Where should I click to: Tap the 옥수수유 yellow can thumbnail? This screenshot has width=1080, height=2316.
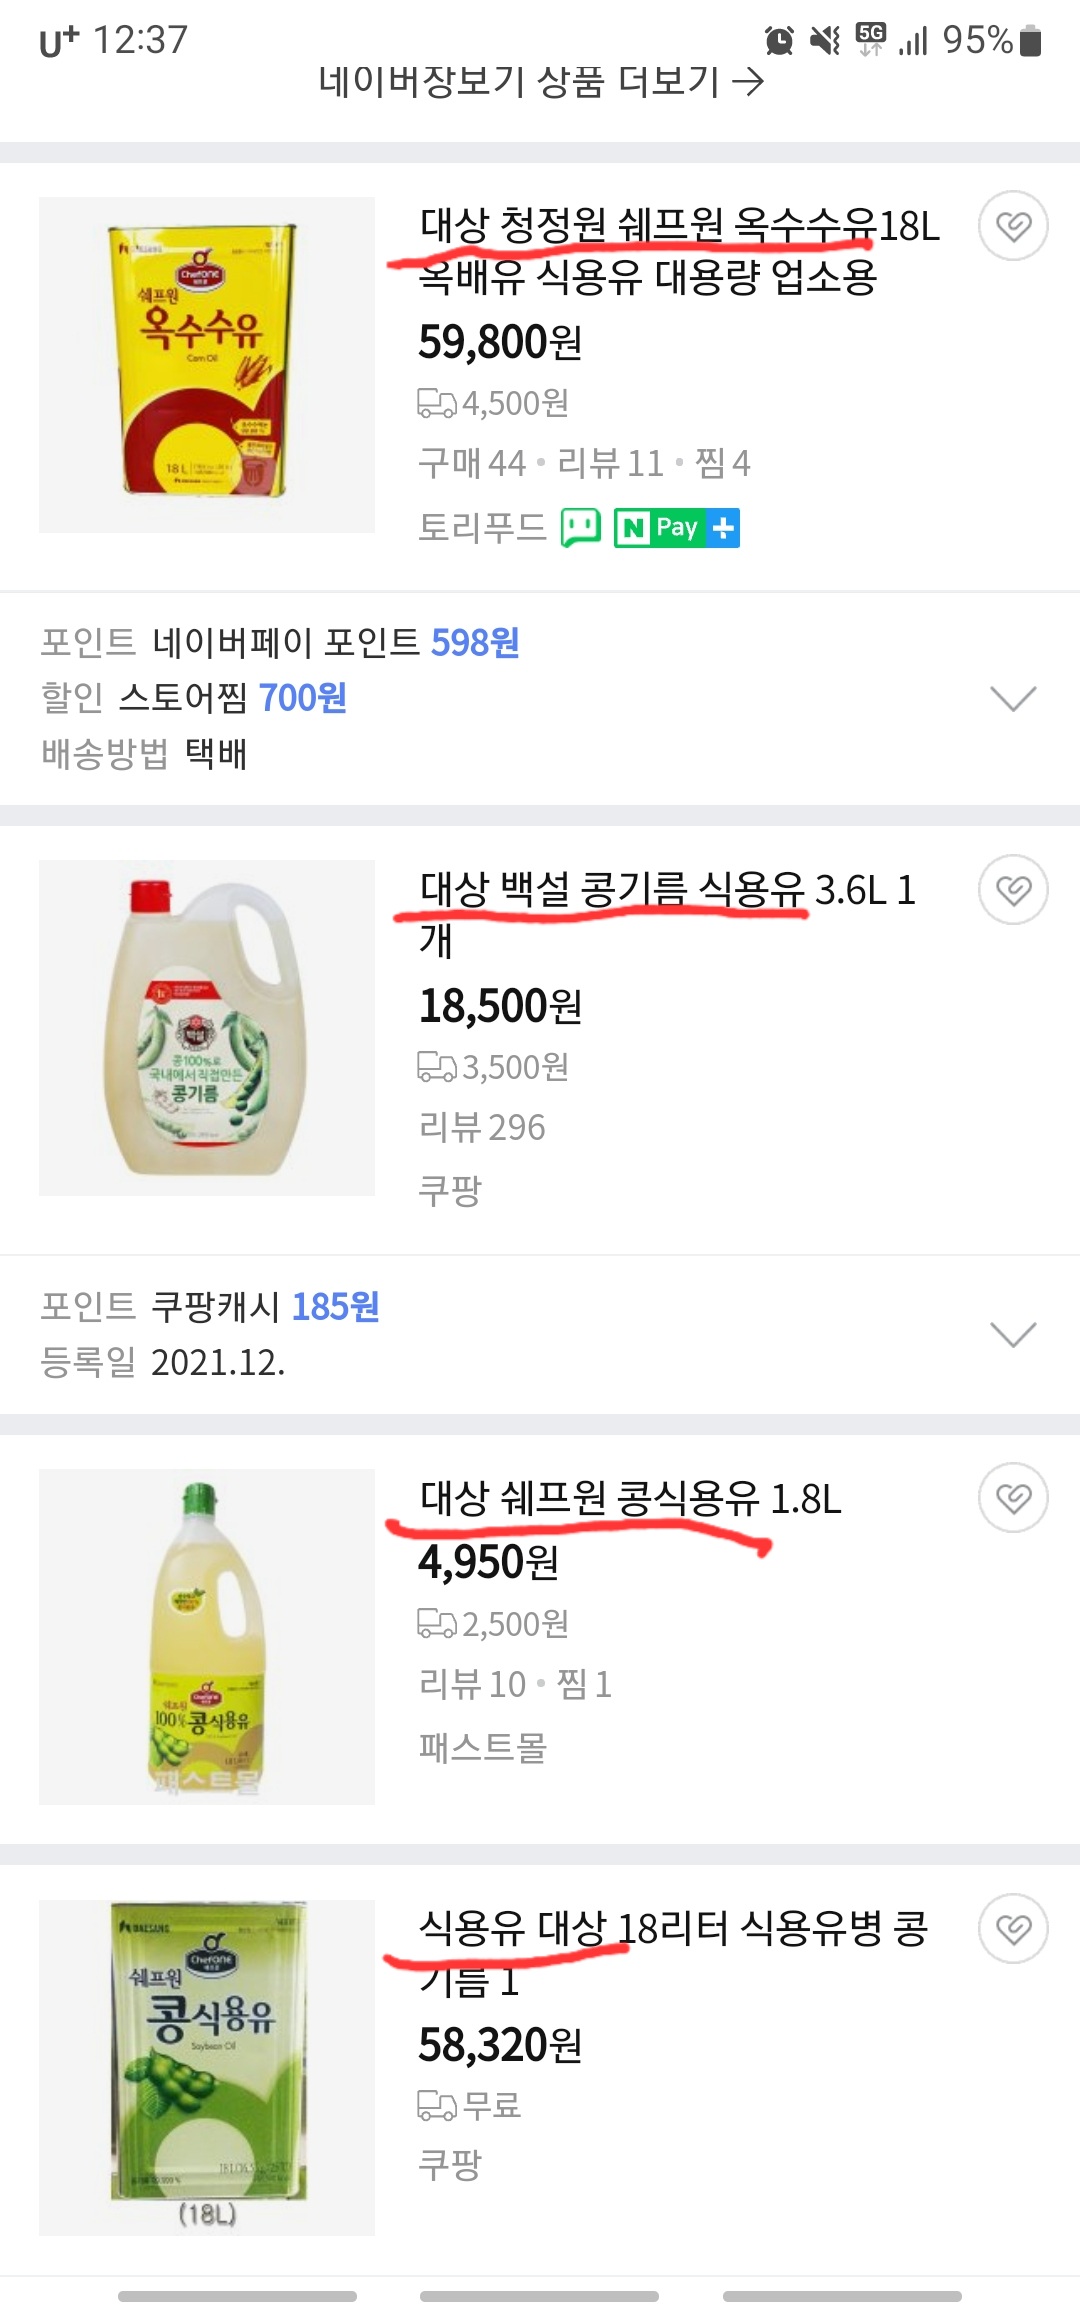[207, 364]
